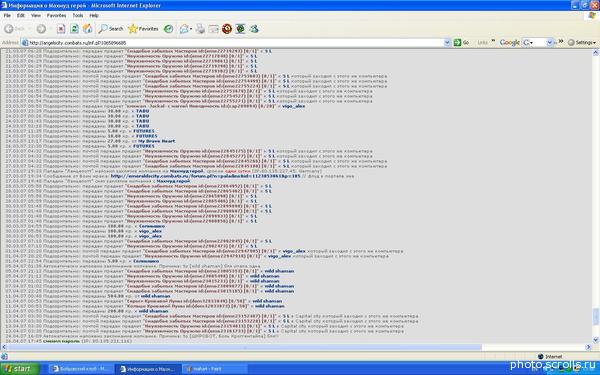Click the green square toolbar icon
This screenshot has width=600, height=375.
[x=240, y=29]
